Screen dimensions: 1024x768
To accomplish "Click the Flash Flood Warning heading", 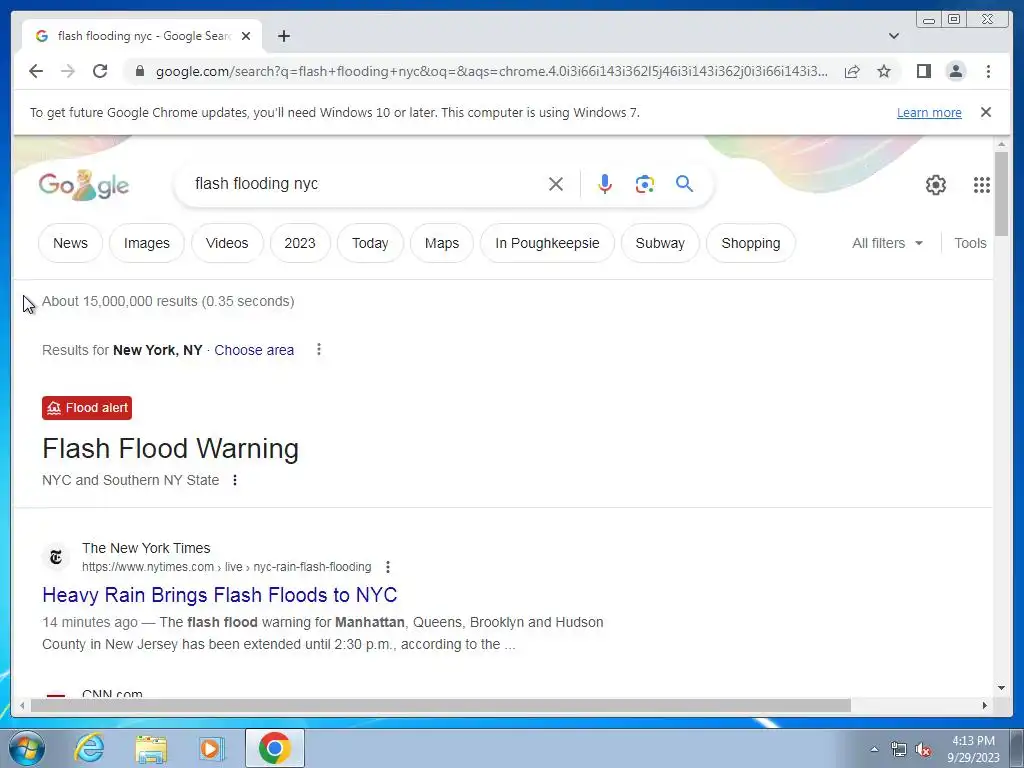I will pyautogui.click(x=170, y=449).
